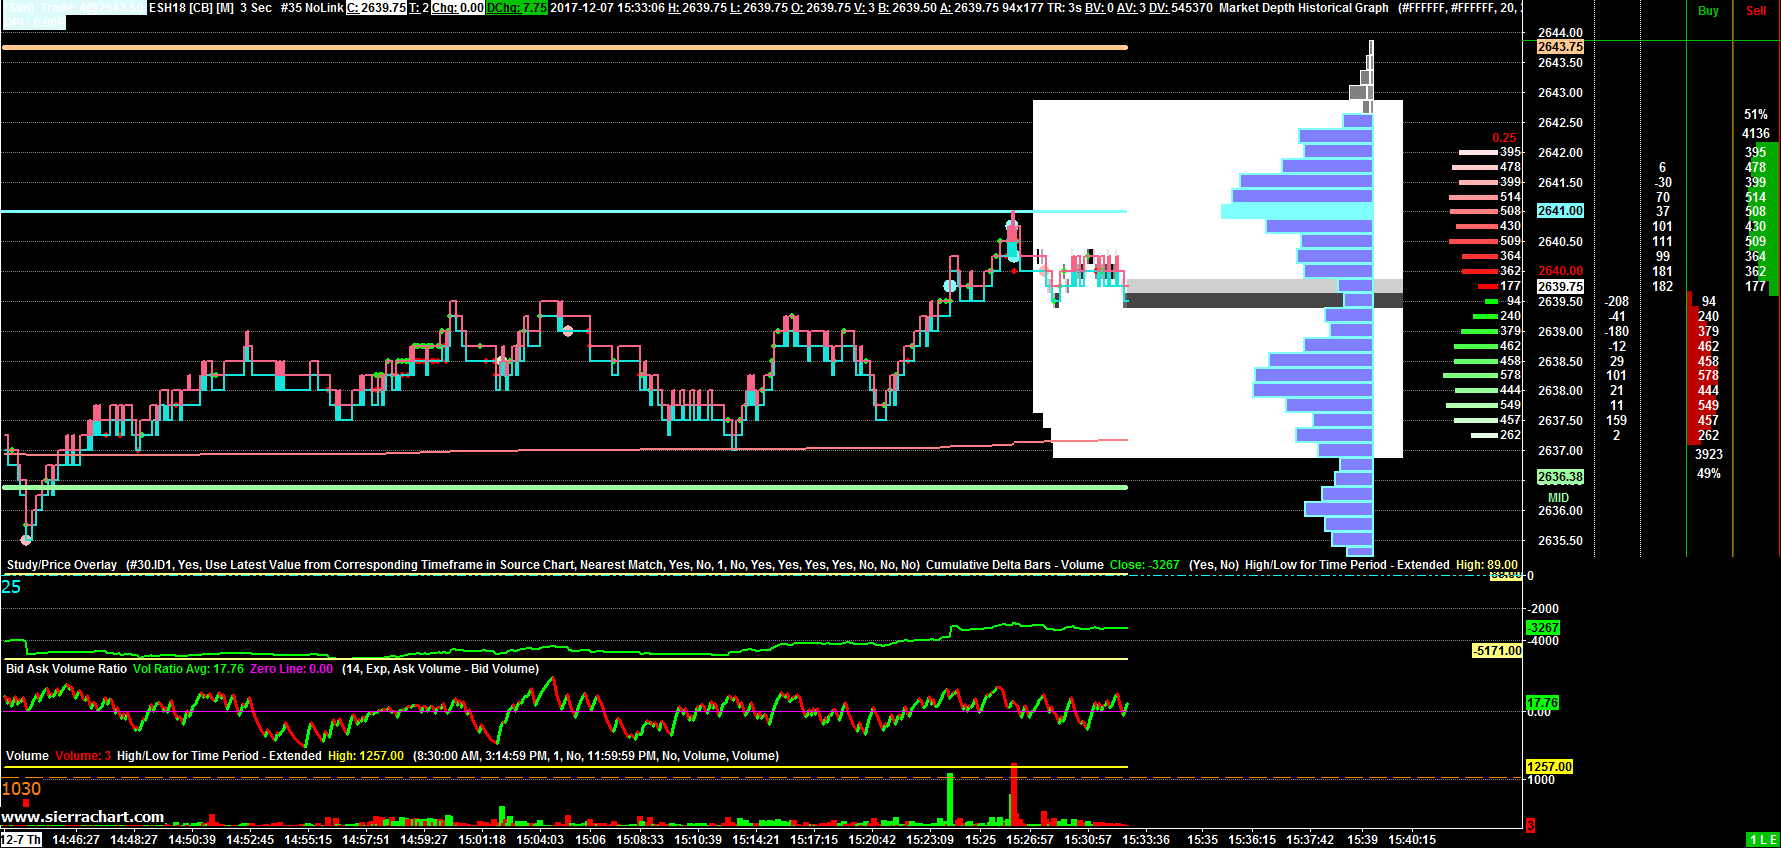Click the 2017-12-07 15:33:06 timestamp
The width and height of the screenshot is (1781, 848).
tap(607, 8)
